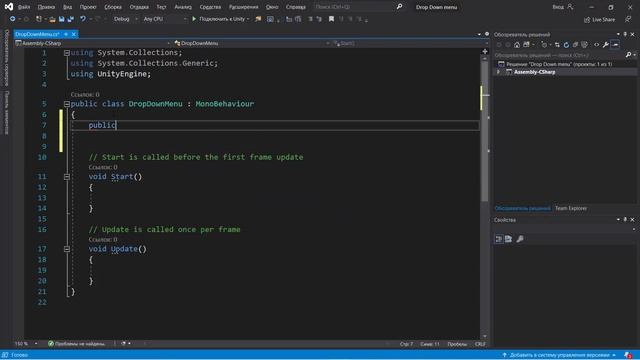Open the Отладка menu
This screenshot has width=640, height=360.
click(x=139, y=7)
